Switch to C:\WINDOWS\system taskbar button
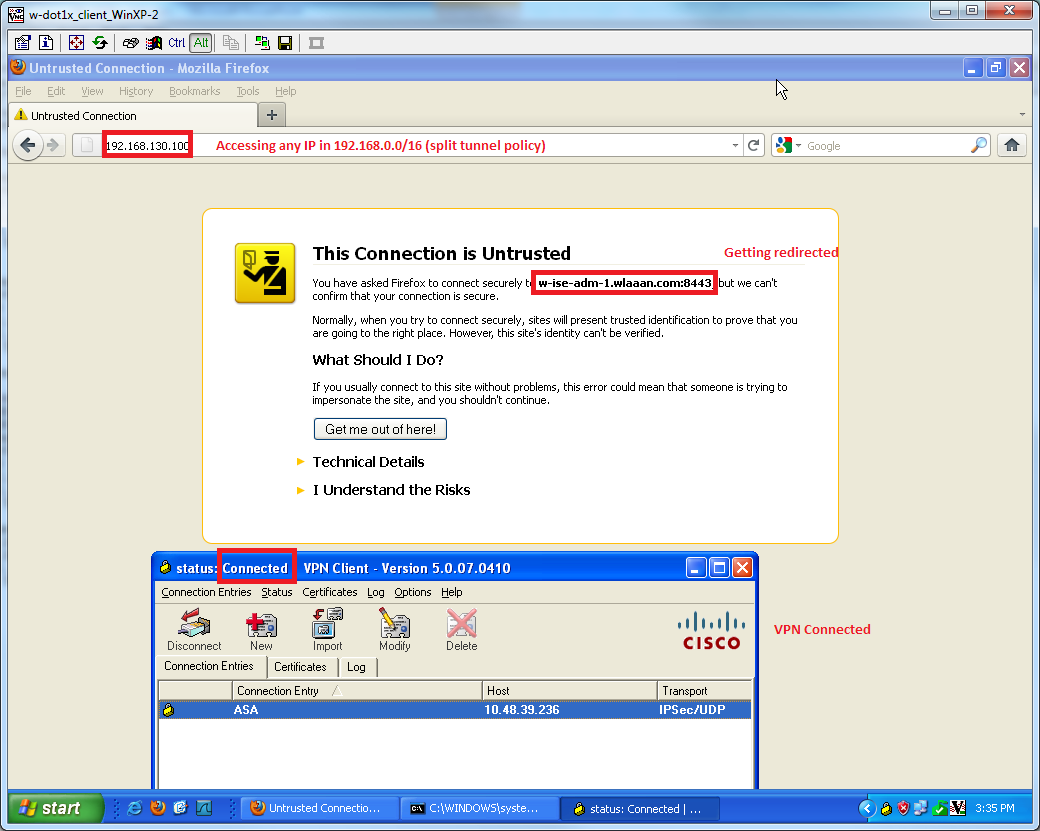 [480, 808]
